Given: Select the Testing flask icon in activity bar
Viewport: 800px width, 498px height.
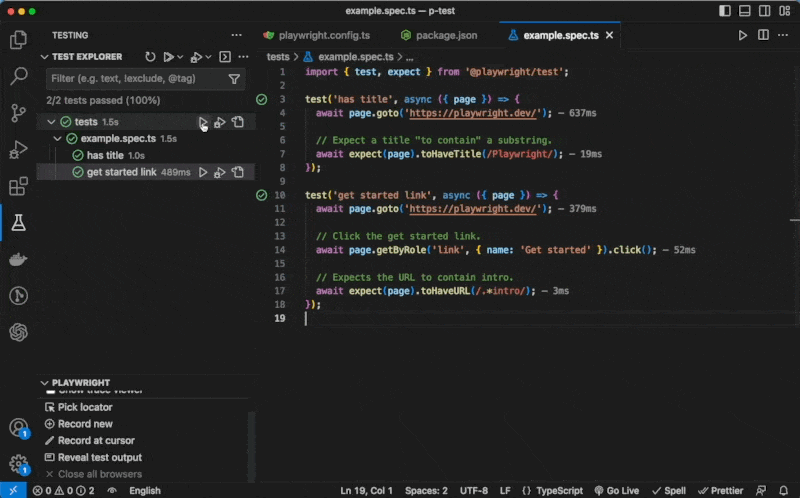Looking at the screenshot, I should pos(18,222).
